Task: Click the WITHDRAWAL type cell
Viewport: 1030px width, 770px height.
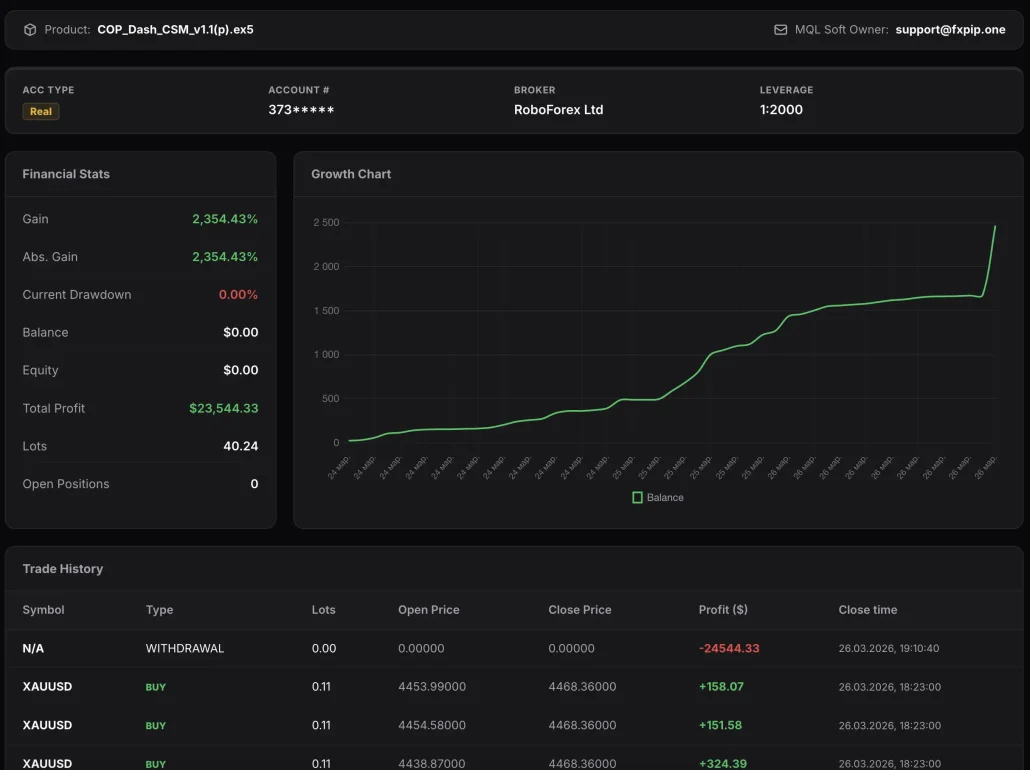Action: coord(185,648)
